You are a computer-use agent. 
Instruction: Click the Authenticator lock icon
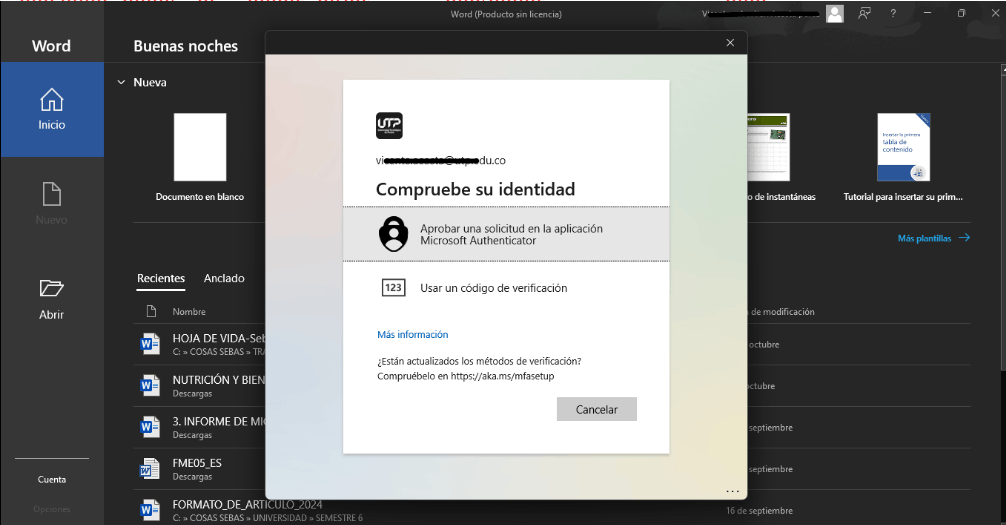pos(393,234)
